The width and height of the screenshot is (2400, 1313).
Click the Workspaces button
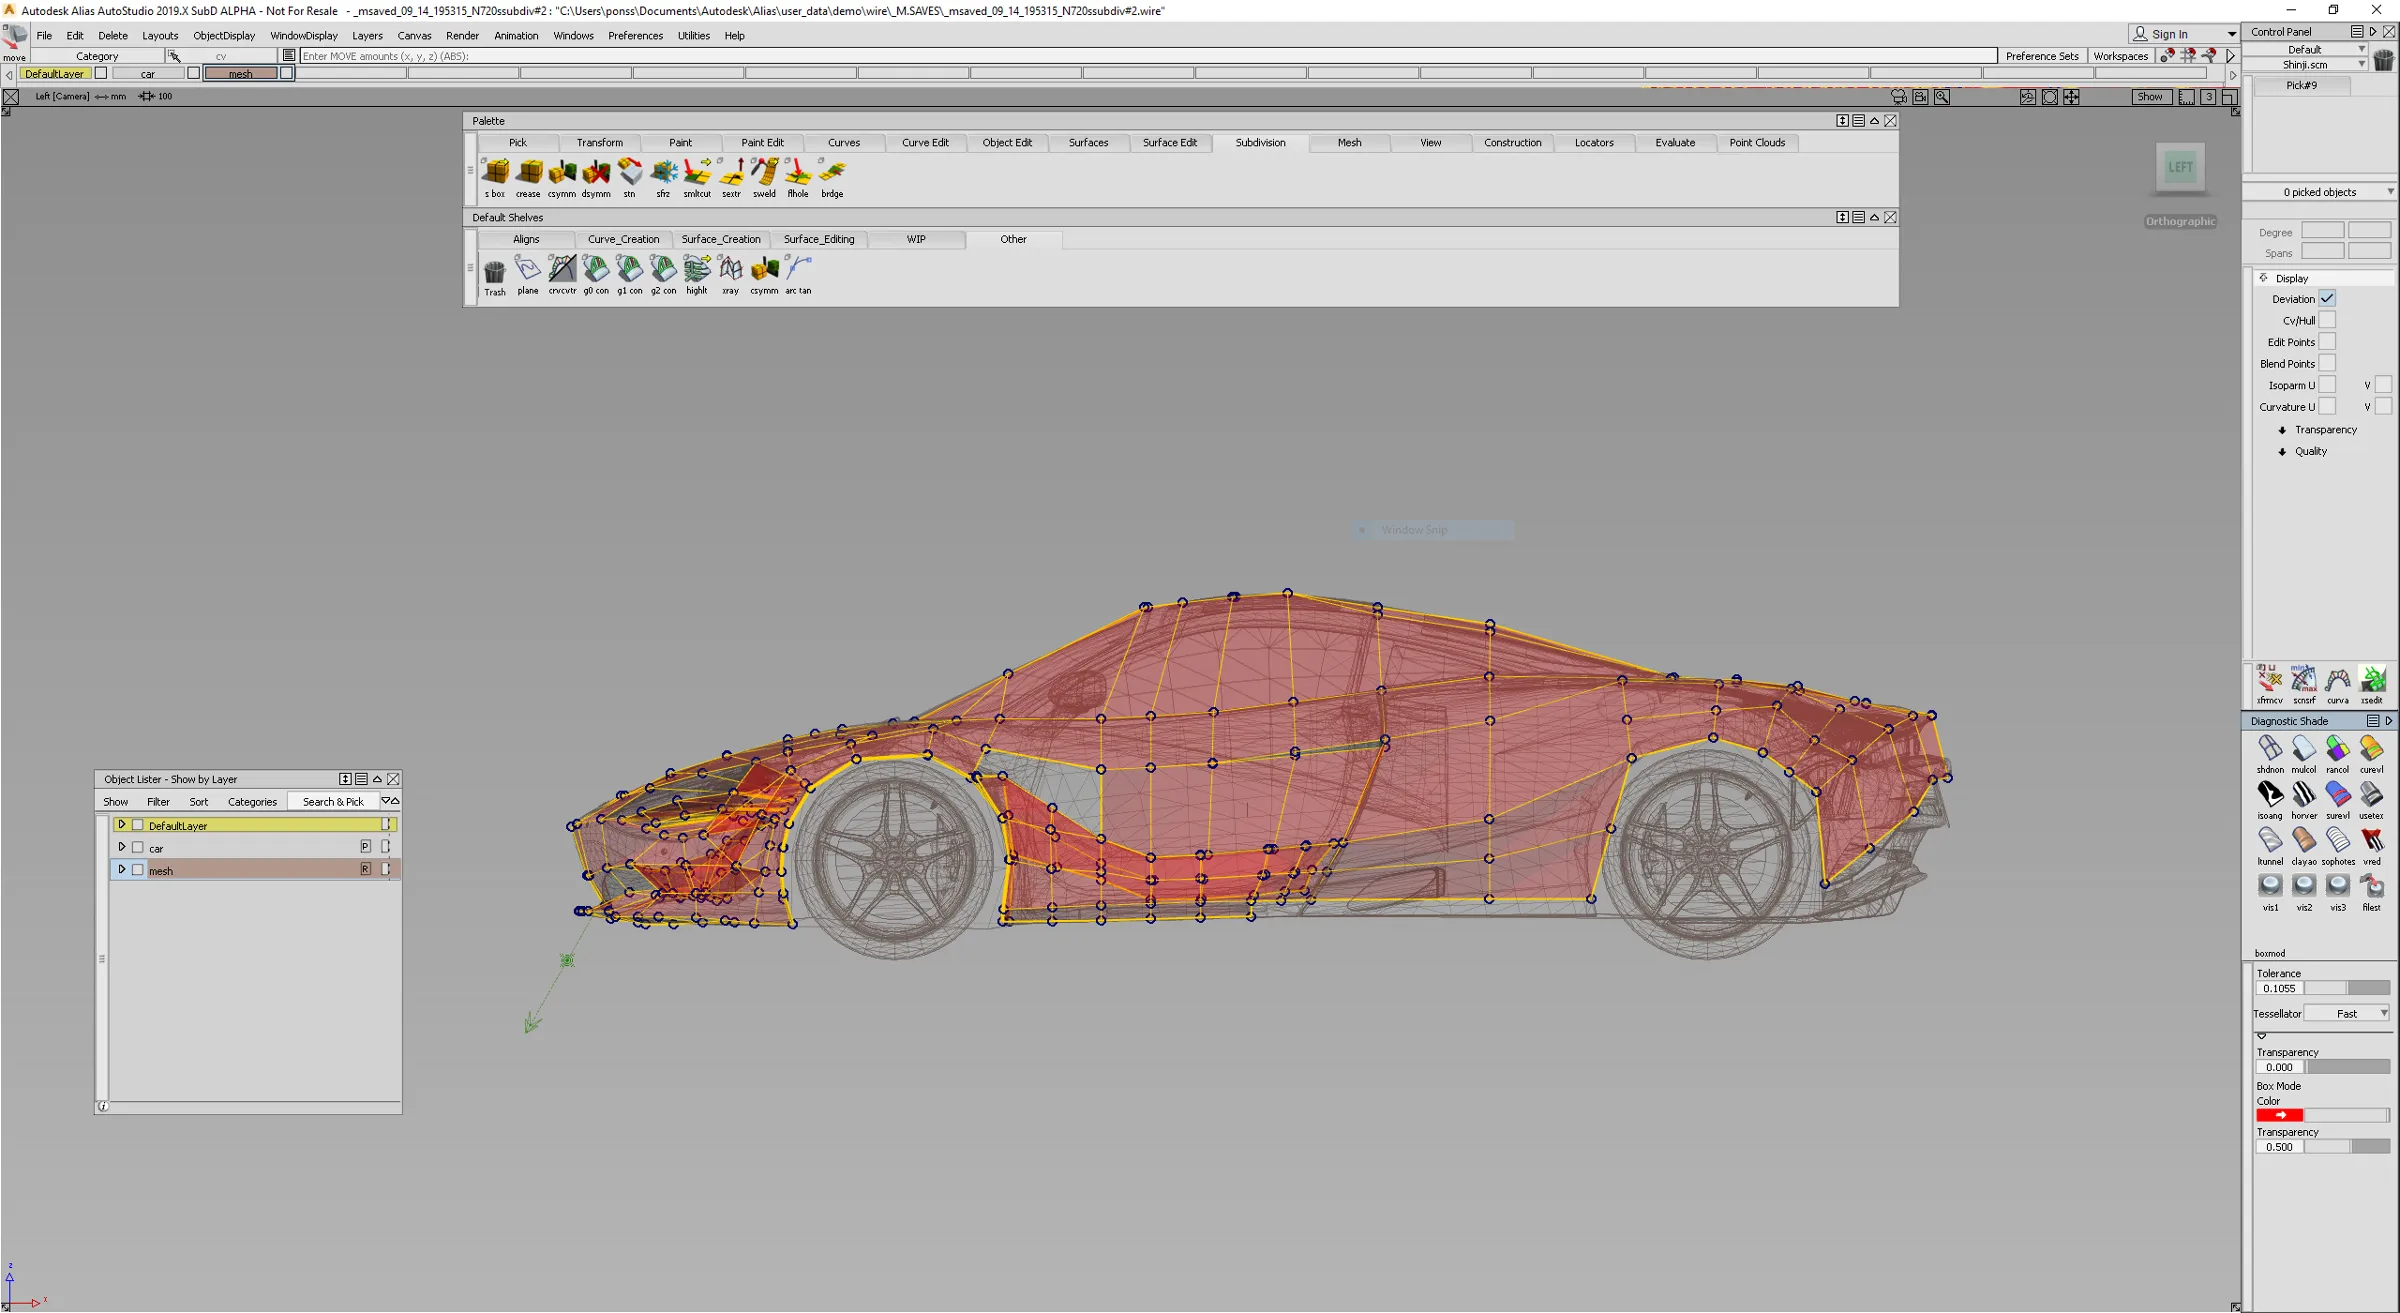tap(2121, 56)
